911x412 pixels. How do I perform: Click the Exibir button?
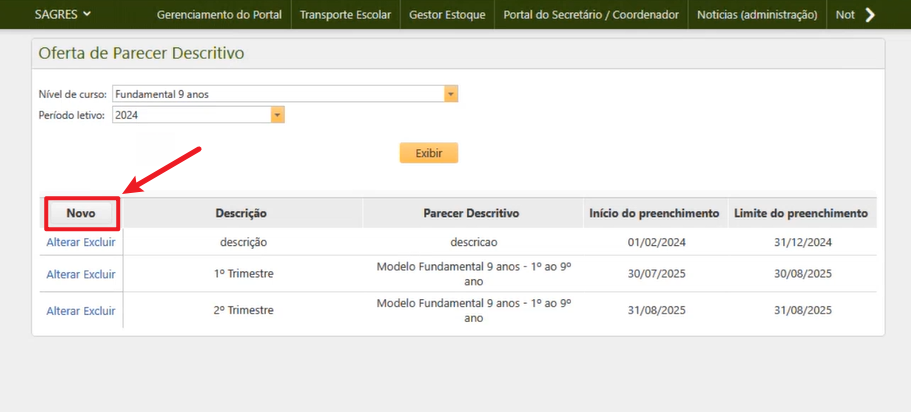point(429,153)
